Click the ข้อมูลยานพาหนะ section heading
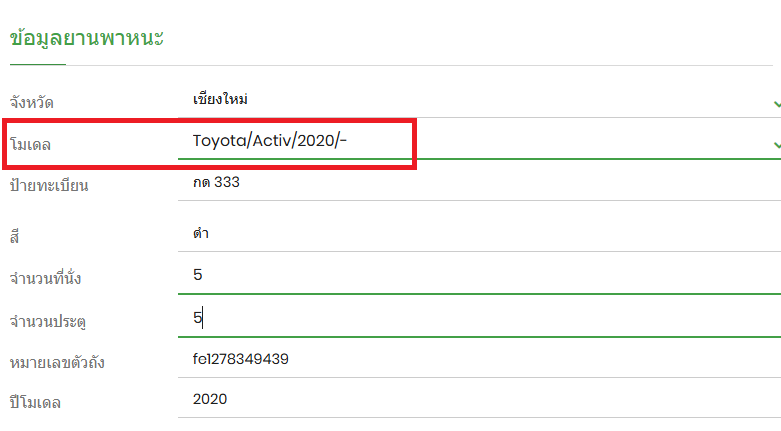Image resolution: width=781 pixels, height=431 pixels. (x=86, y=39)
